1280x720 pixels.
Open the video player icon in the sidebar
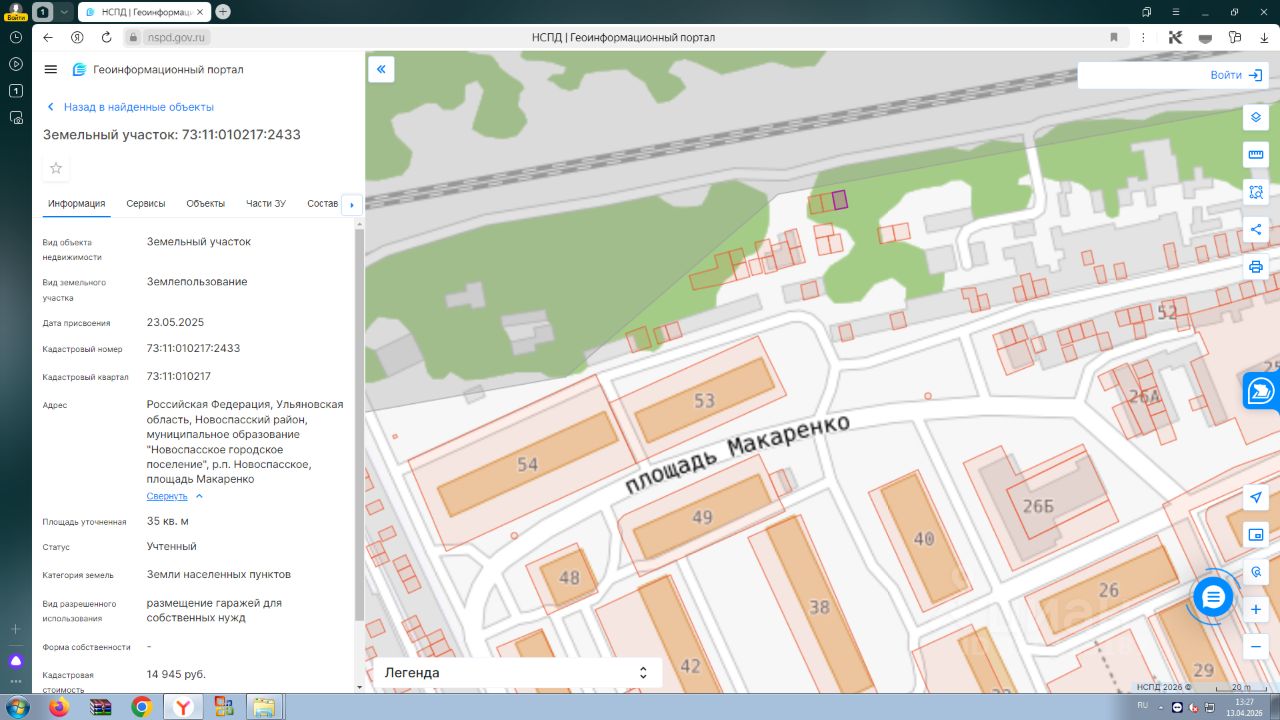pyautogui.click(x=16, y=64)
